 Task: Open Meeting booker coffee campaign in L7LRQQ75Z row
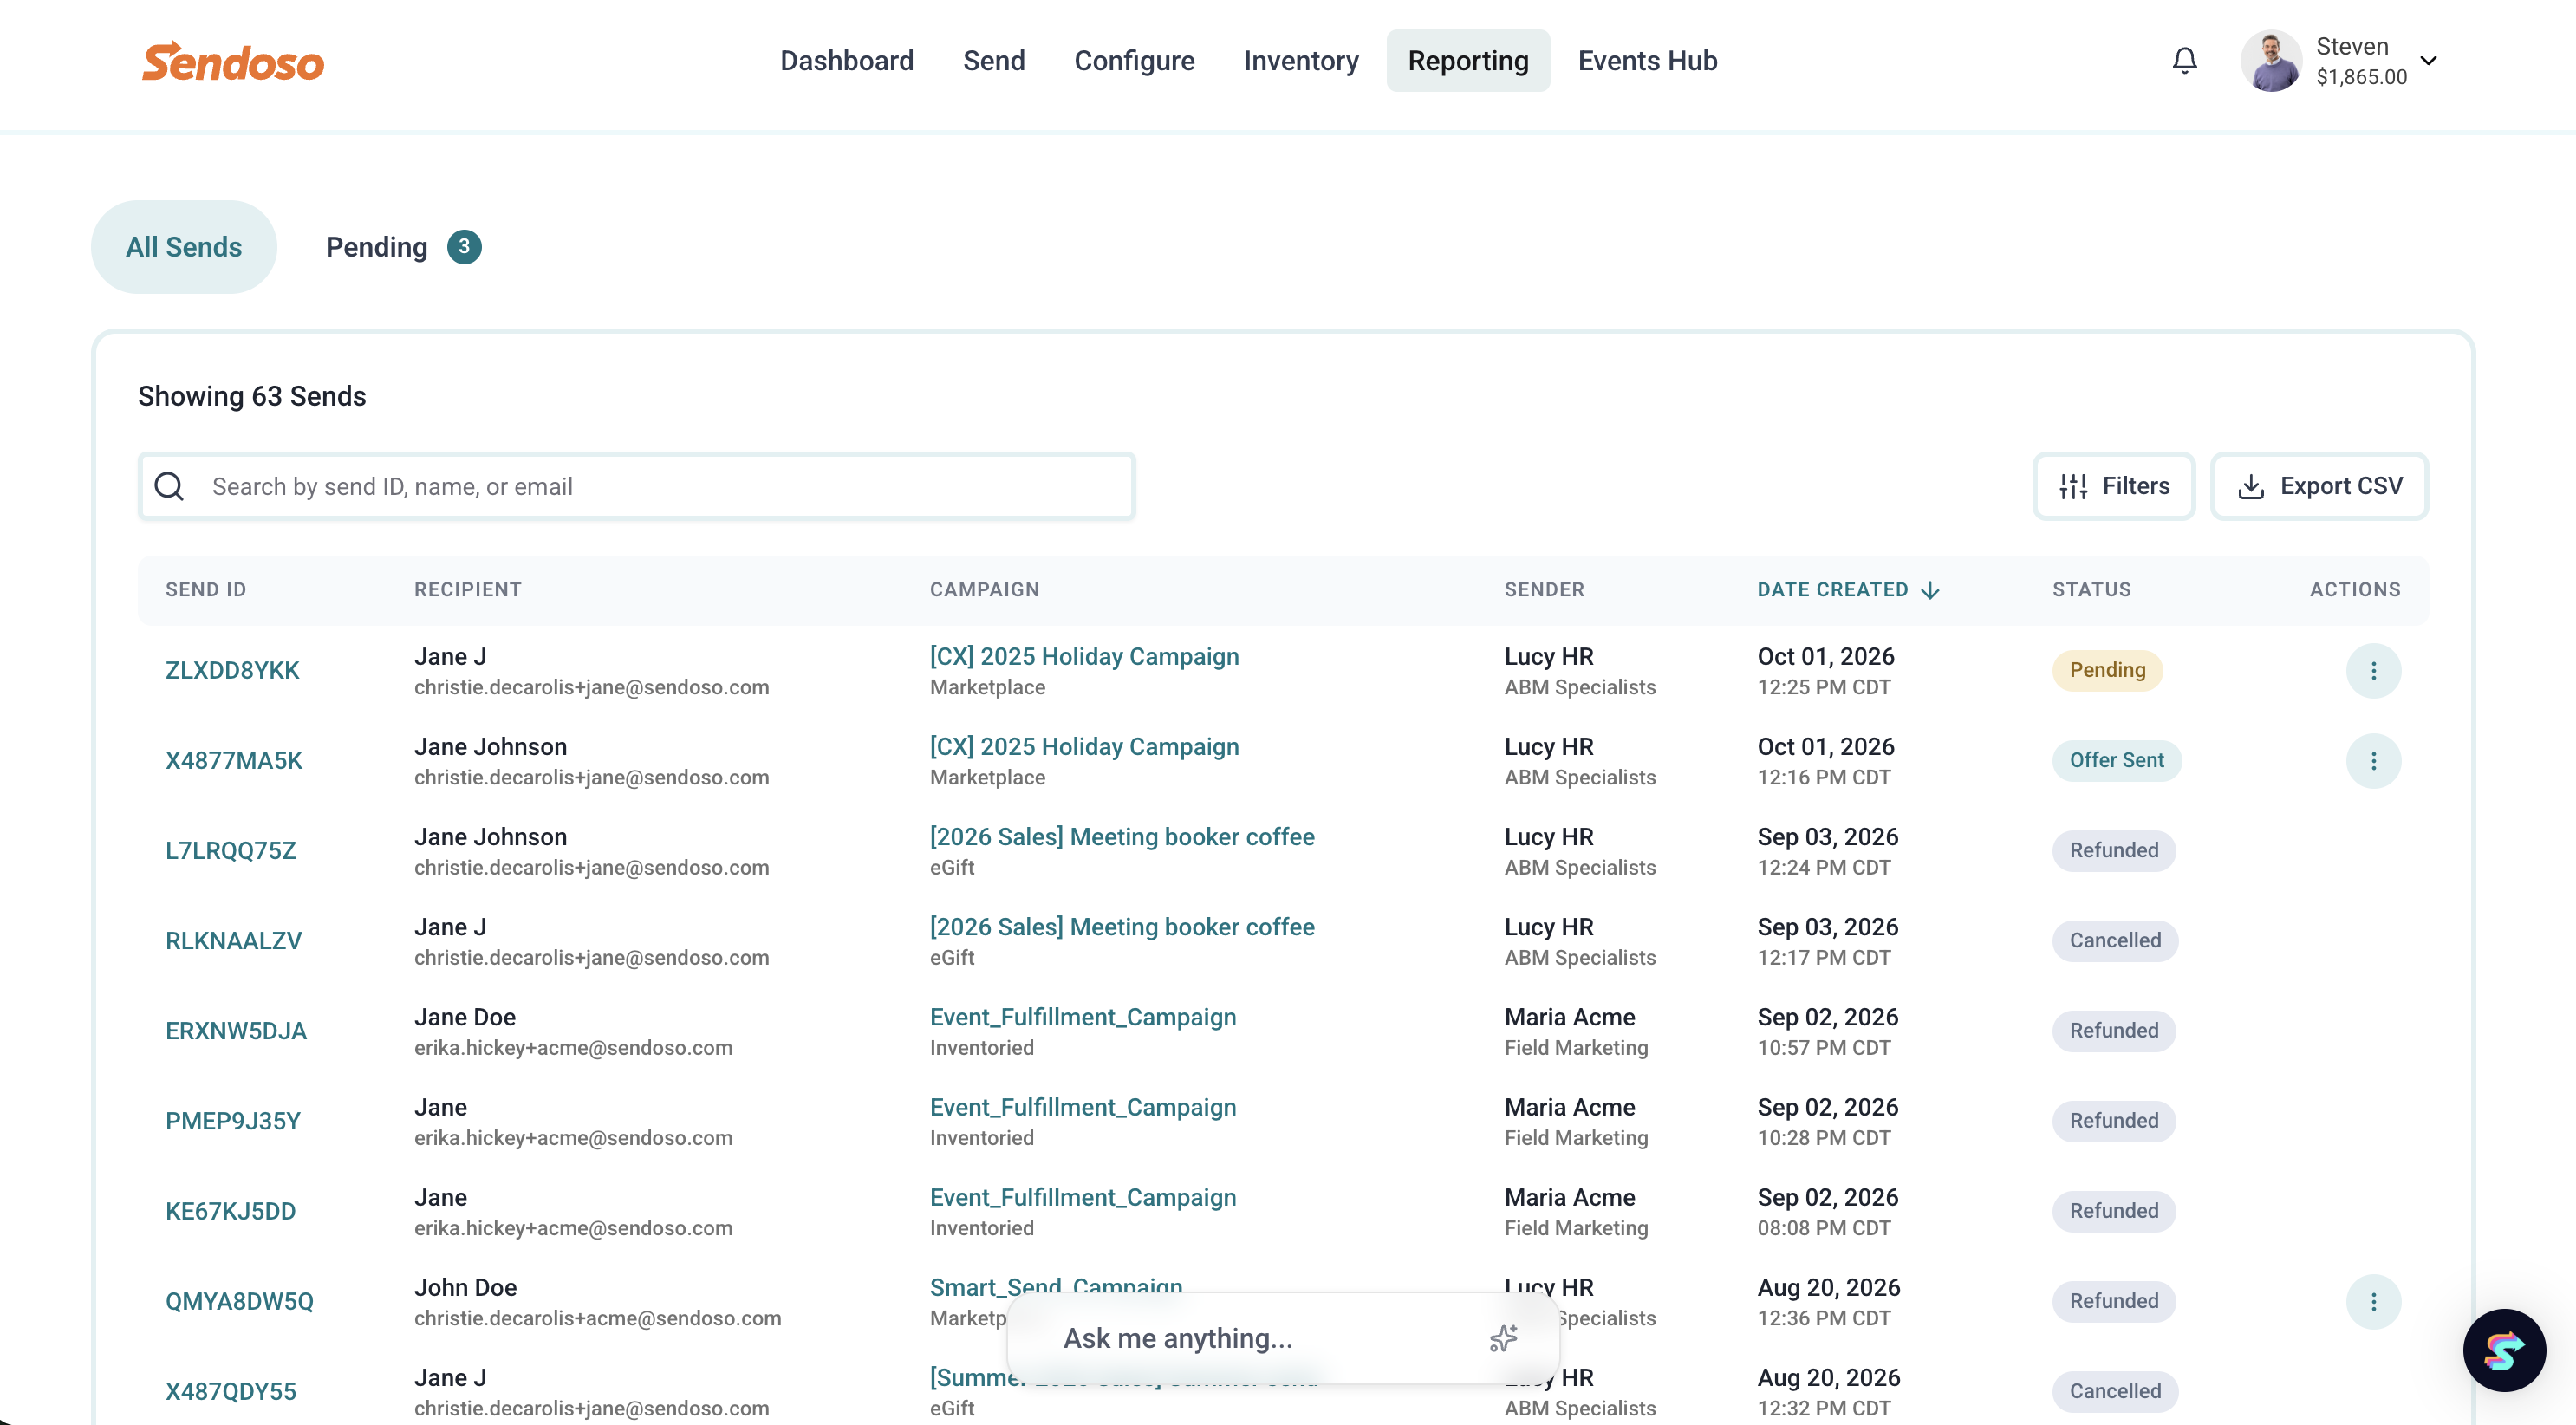coord(1122,836)
